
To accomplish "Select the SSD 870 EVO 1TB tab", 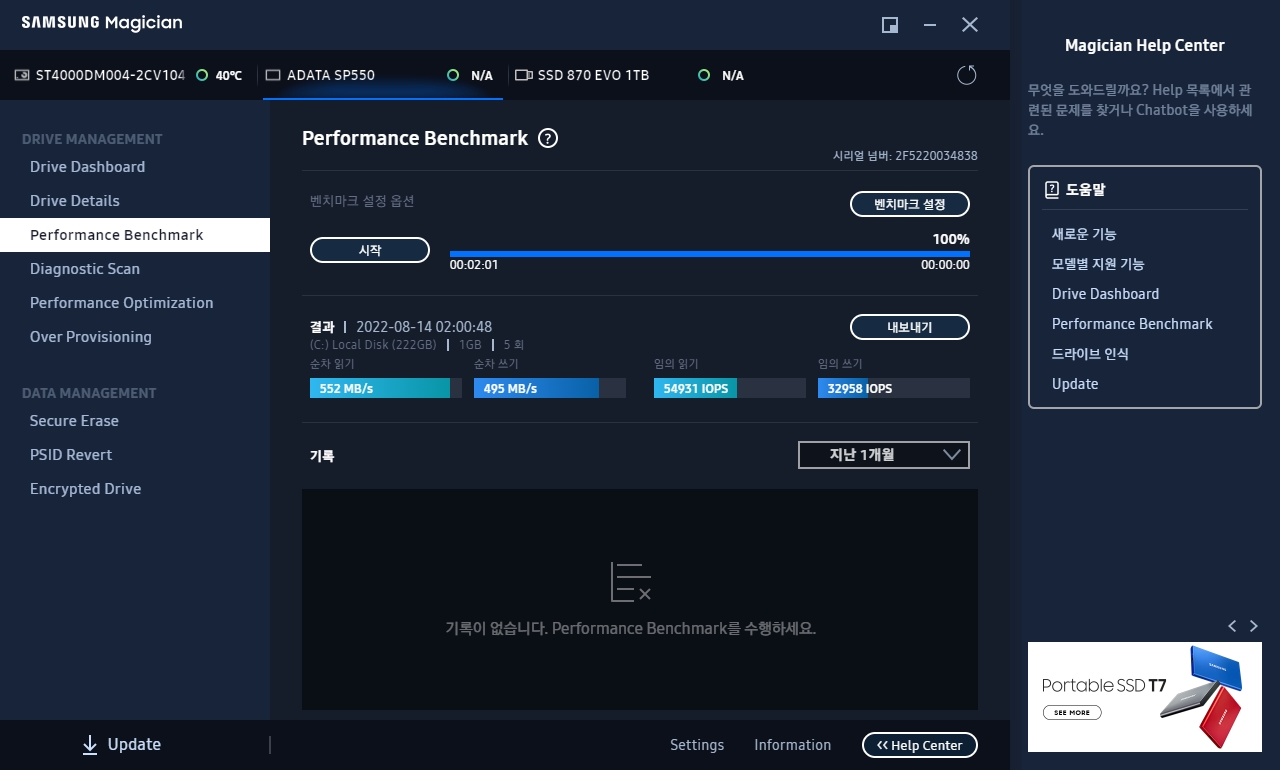I will pos(630,75).
